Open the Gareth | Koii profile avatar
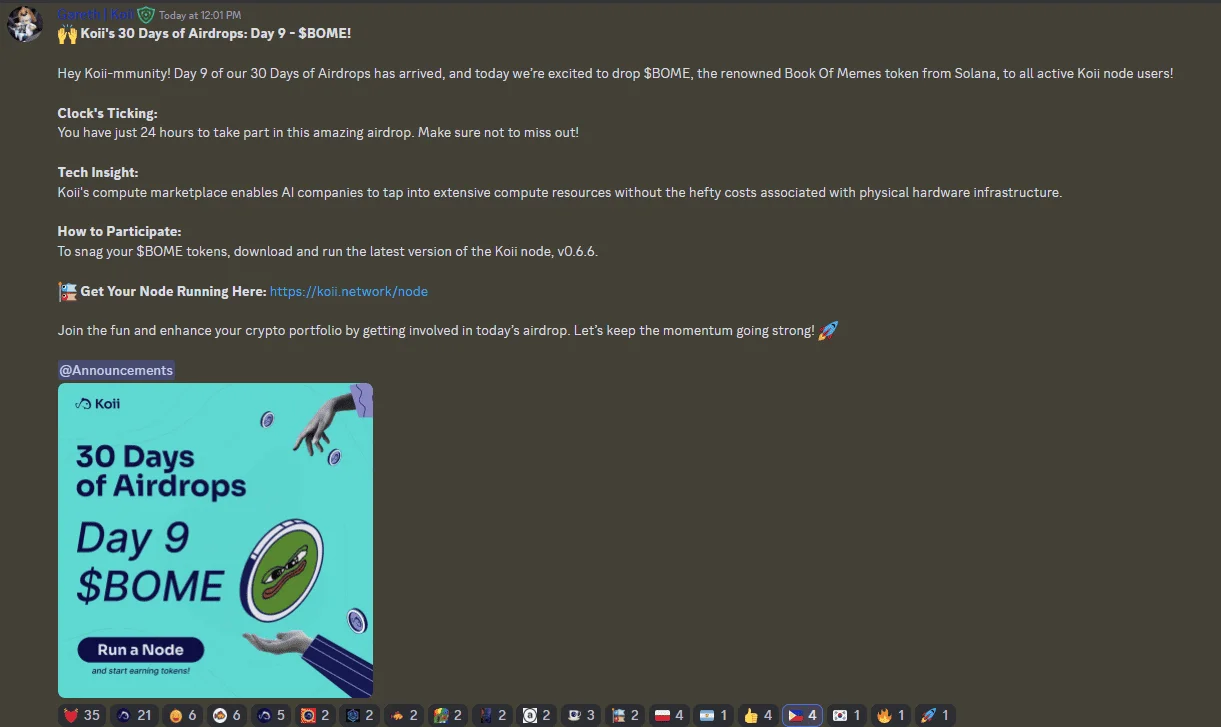Image resolution: width=1221 pixels, height=727 pixels. coord(24,24)
